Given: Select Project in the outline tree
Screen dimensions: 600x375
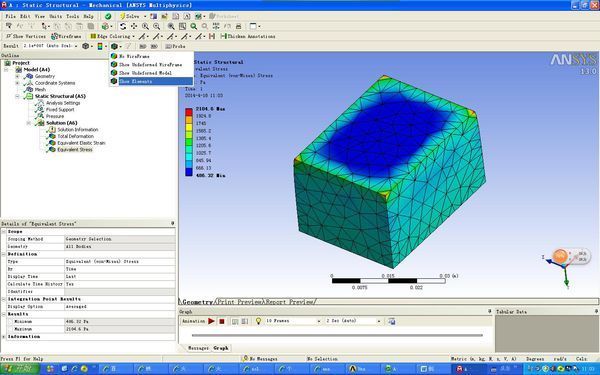Looking at the screenshot, I should tap(21, 63).
